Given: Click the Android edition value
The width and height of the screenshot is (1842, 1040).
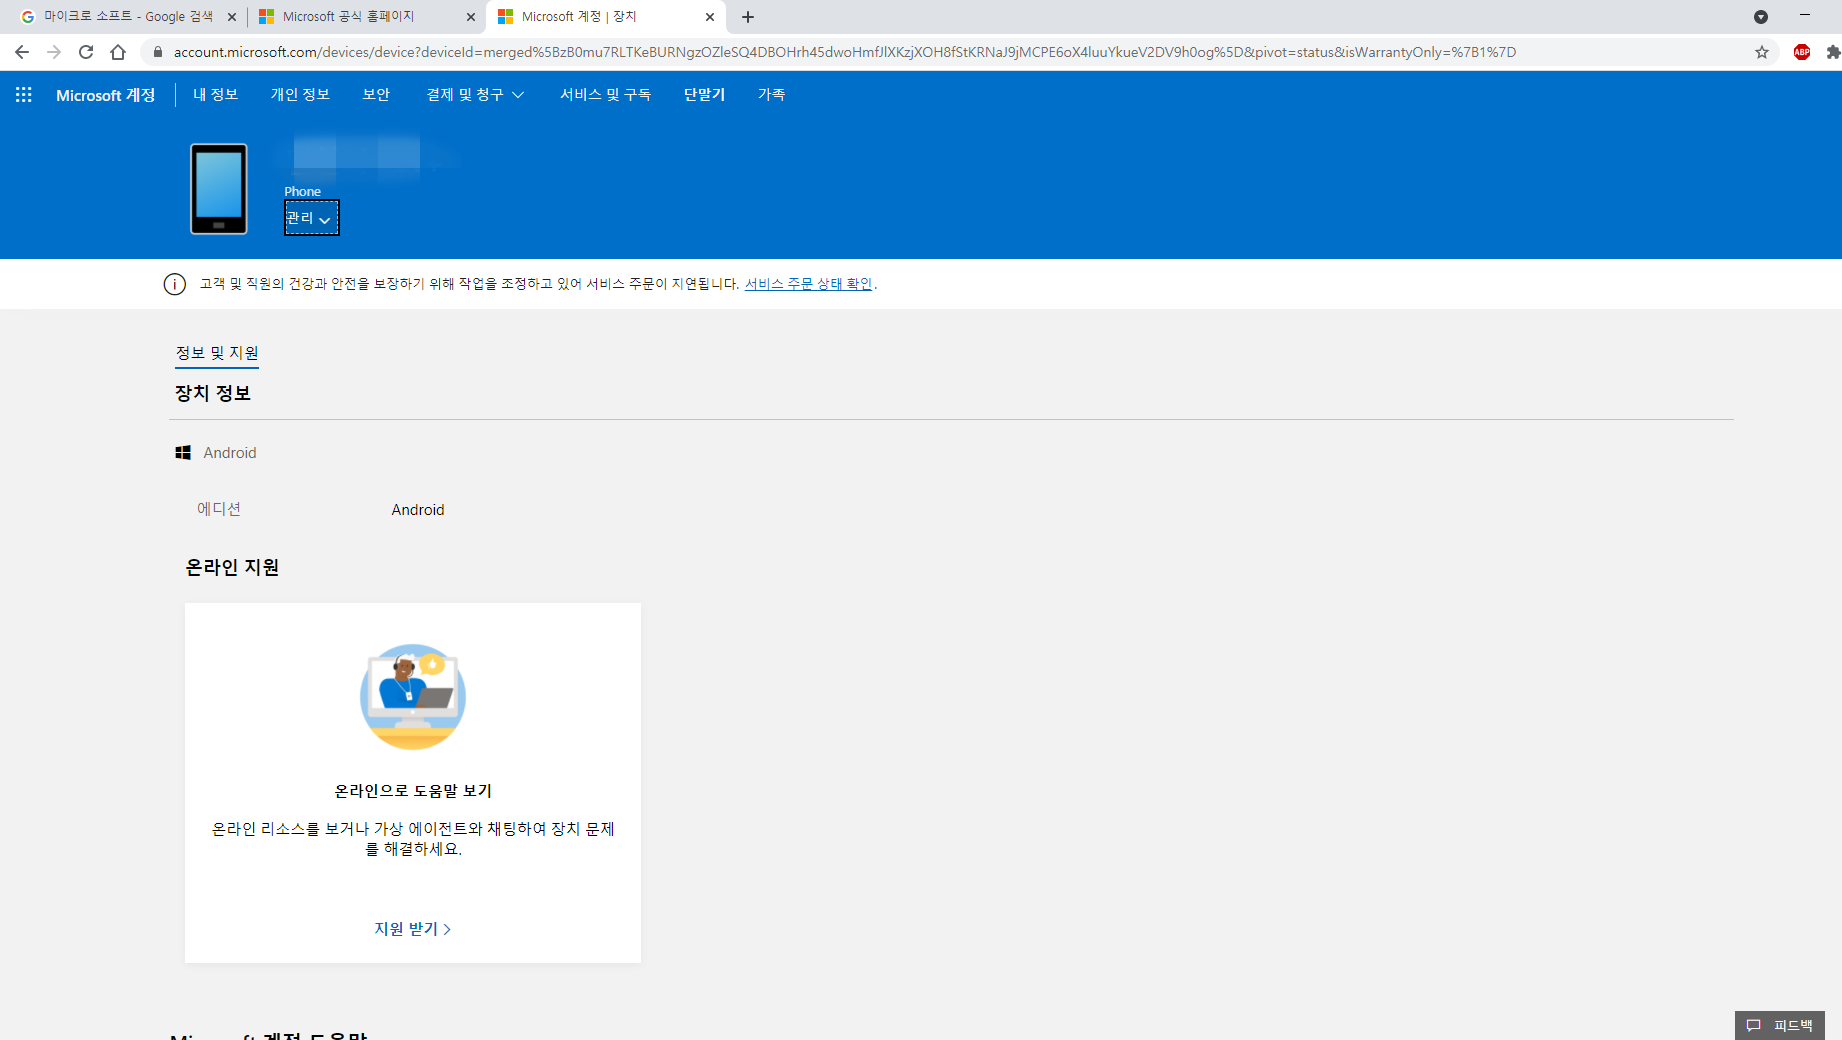Looking at the screenshot, I should coord(418,510).
